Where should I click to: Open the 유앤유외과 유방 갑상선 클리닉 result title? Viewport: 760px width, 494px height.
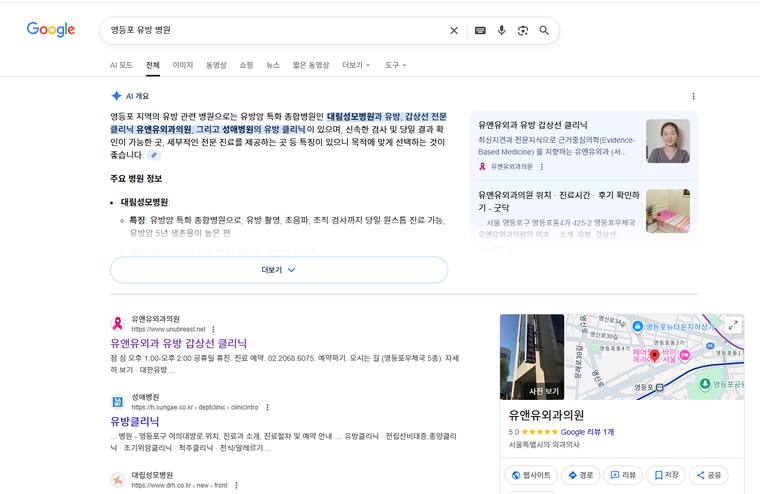pyautogui.click(x=178, y=343)
